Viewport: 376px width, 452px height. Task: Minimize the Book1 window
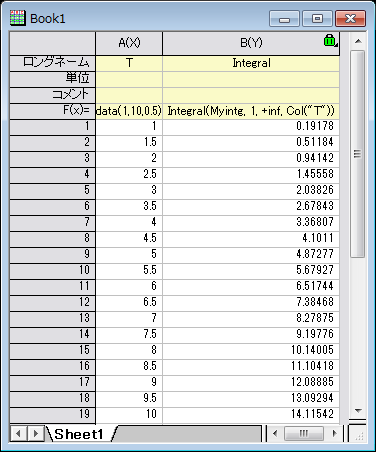click(284, 19)
